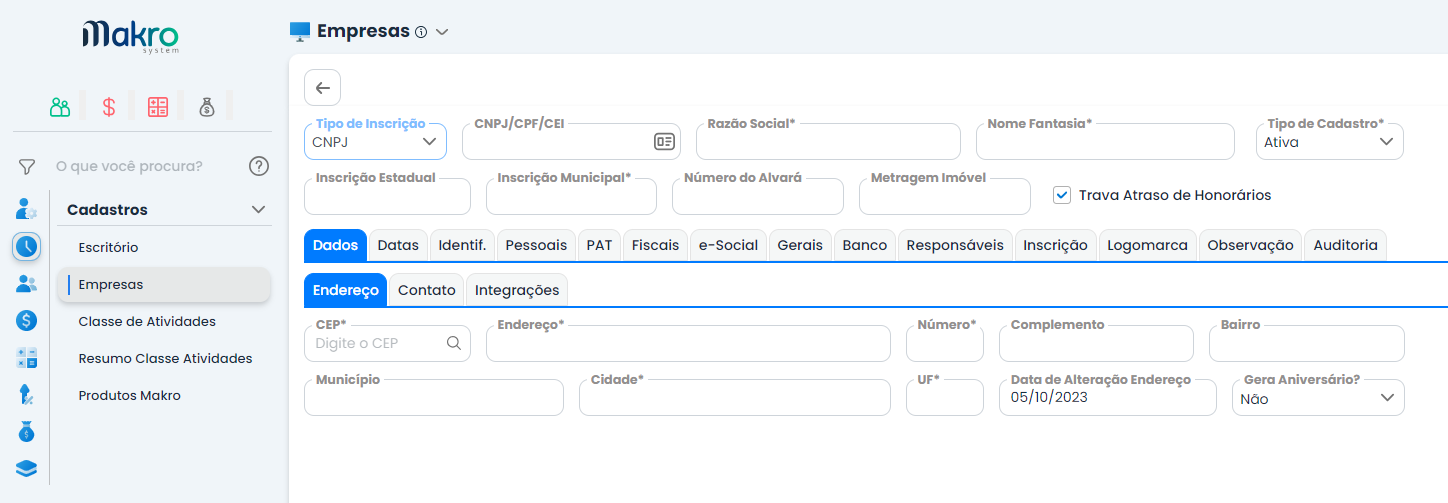Open the Banco tab
Screen dimensions: 1448x503
865,245
